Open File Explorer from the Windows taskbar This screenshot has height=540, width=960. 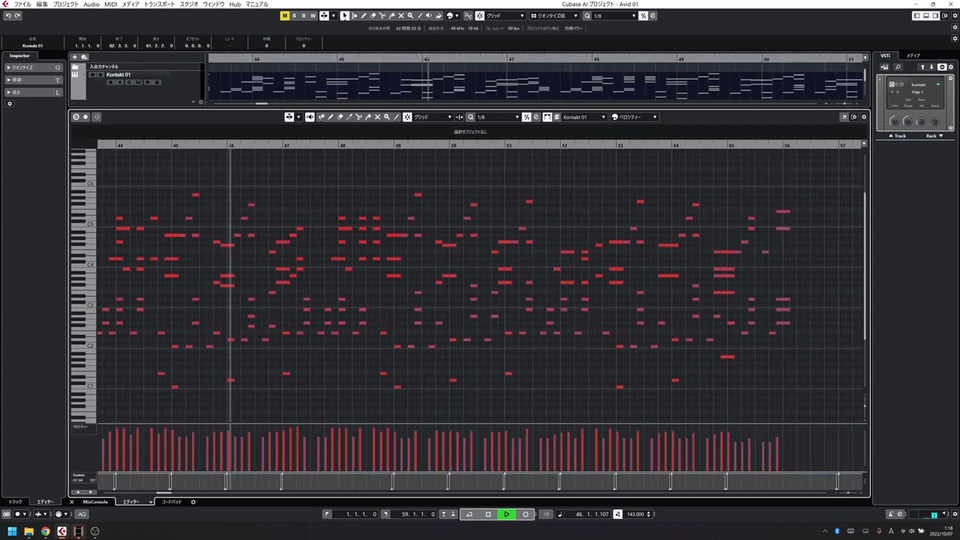click(29, 531)
